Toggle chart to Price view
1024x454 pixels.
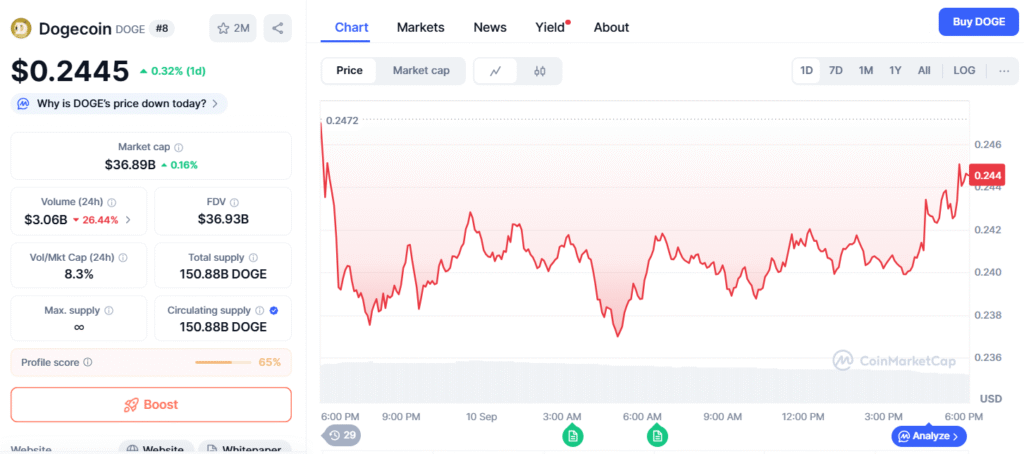(349, 71)
